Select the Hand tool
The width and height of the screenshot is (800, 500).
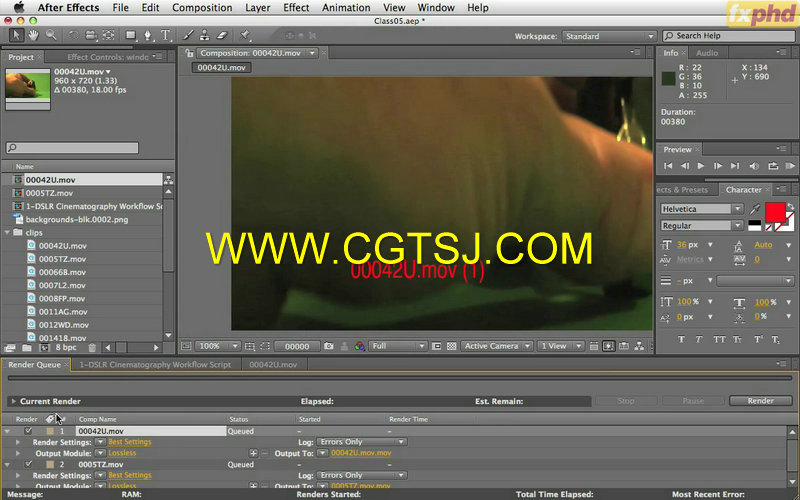coord(33,35)
